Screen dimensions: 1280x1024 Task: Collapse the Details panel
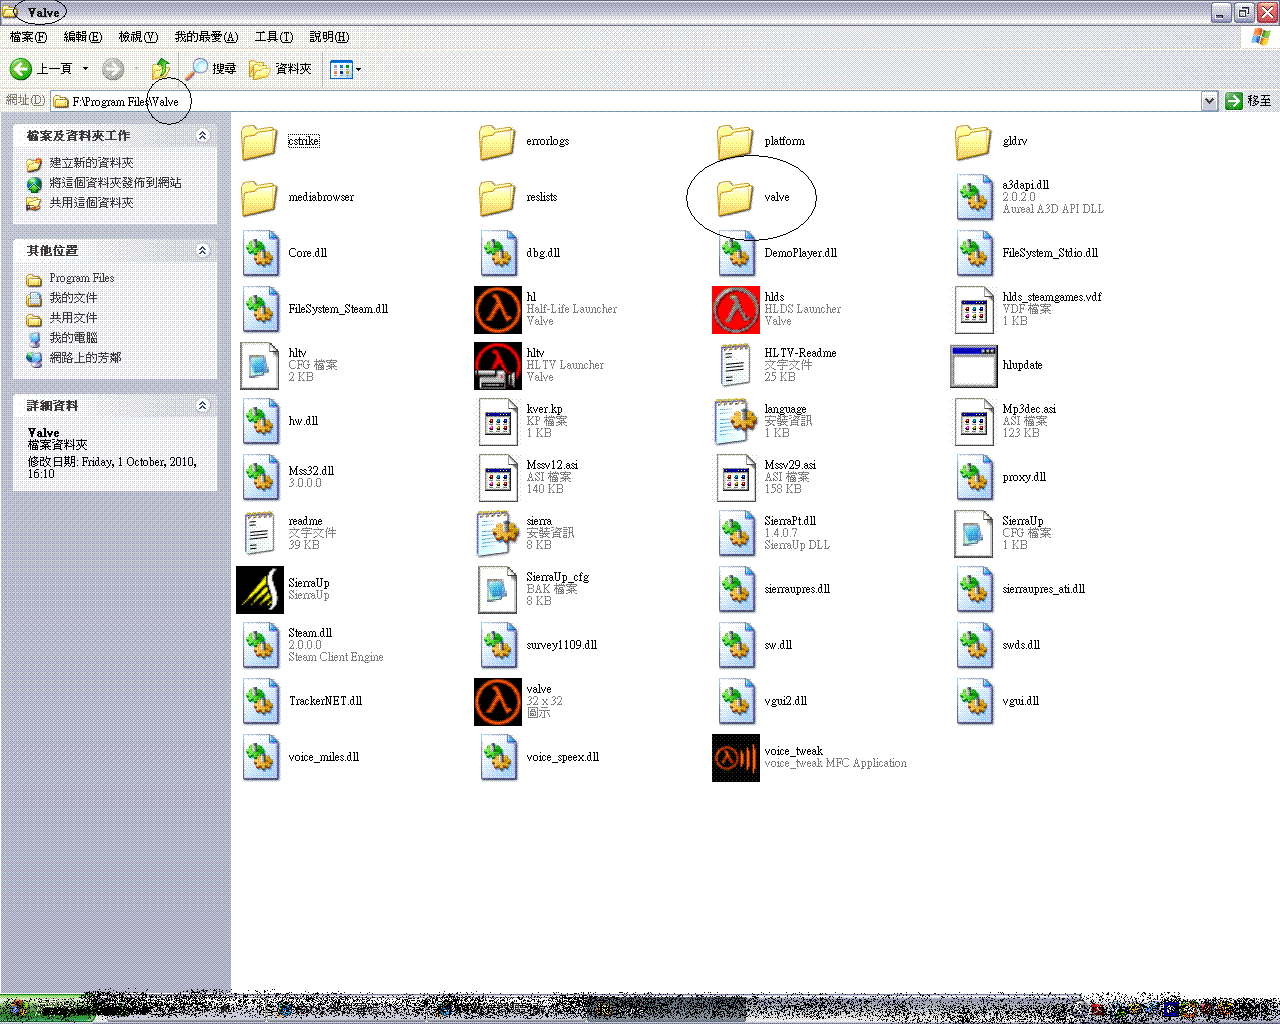click(203, 406)
